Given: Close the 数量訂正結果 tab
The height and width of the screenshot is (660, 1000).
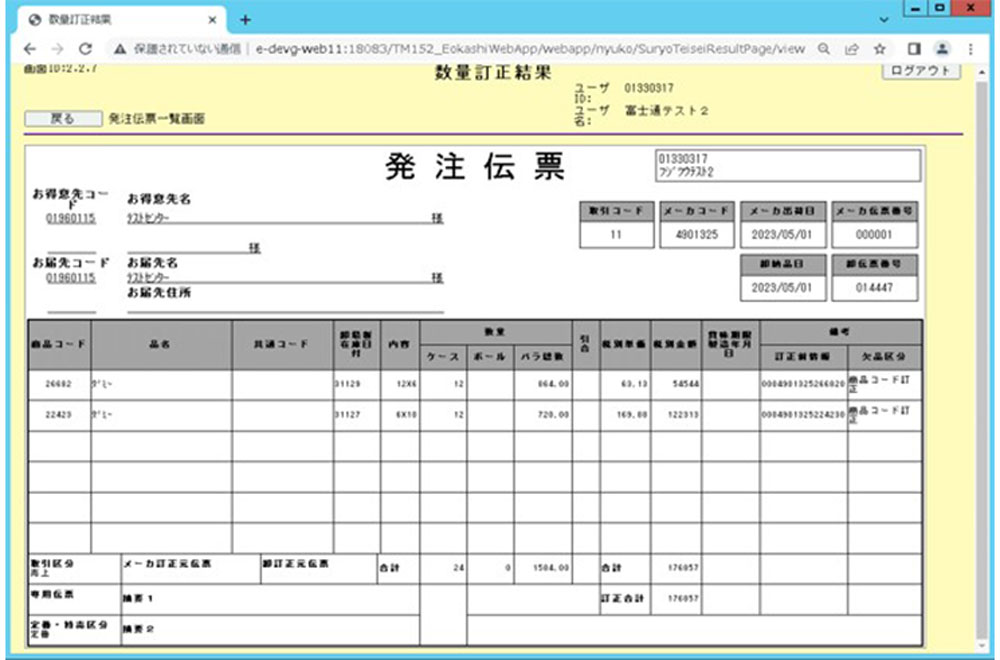Looking at the screenshot, I should (x=212, y=20).
